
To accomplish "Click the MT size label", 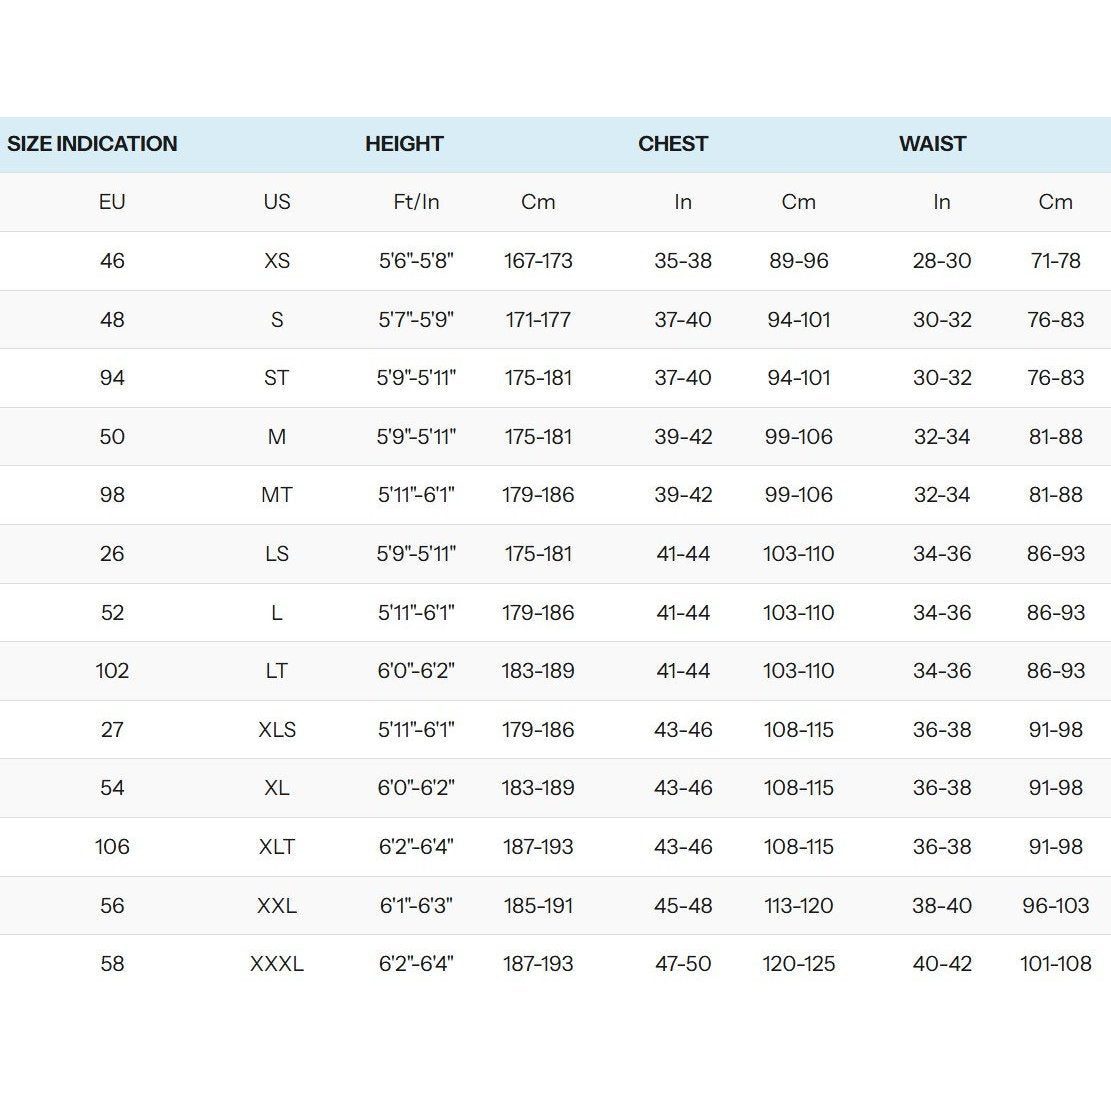I will (x=277, y=495).
